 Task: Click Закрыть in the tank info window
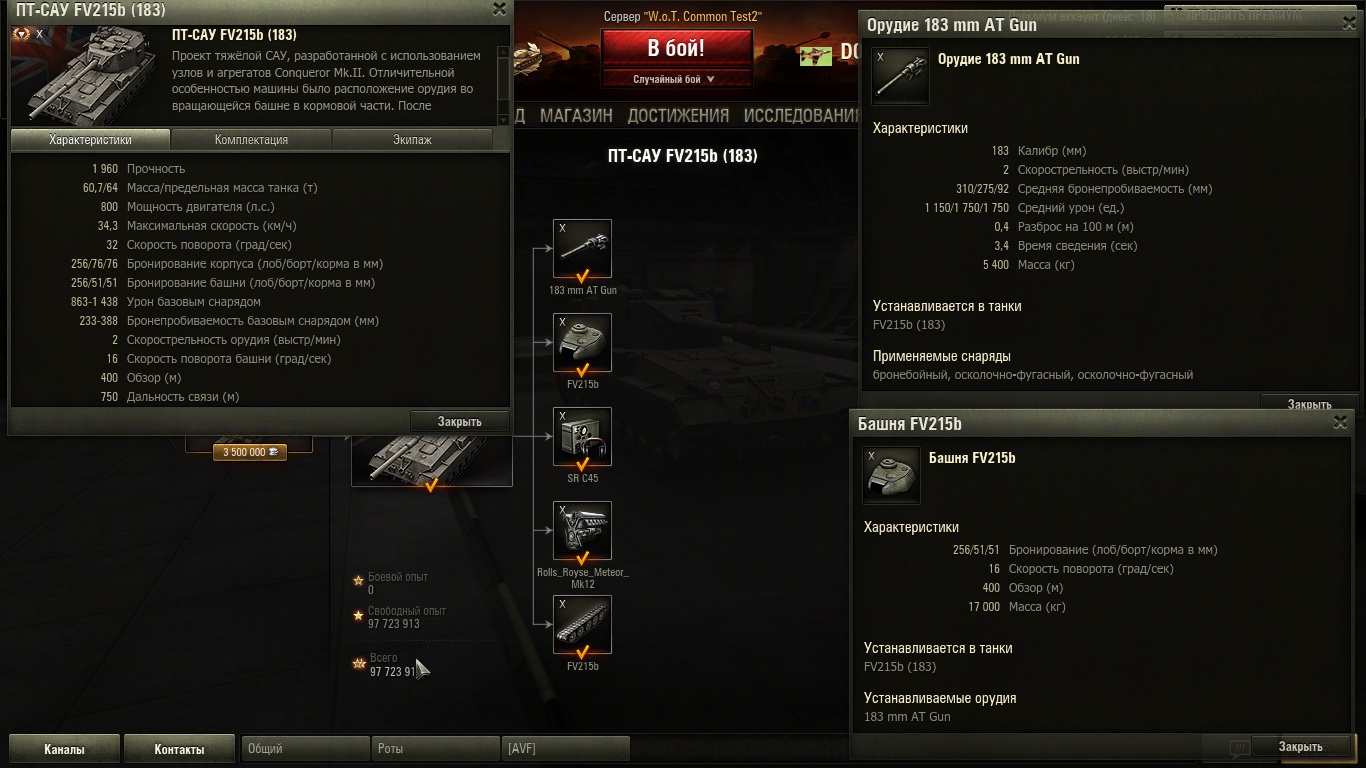click(x=459, y=421)
